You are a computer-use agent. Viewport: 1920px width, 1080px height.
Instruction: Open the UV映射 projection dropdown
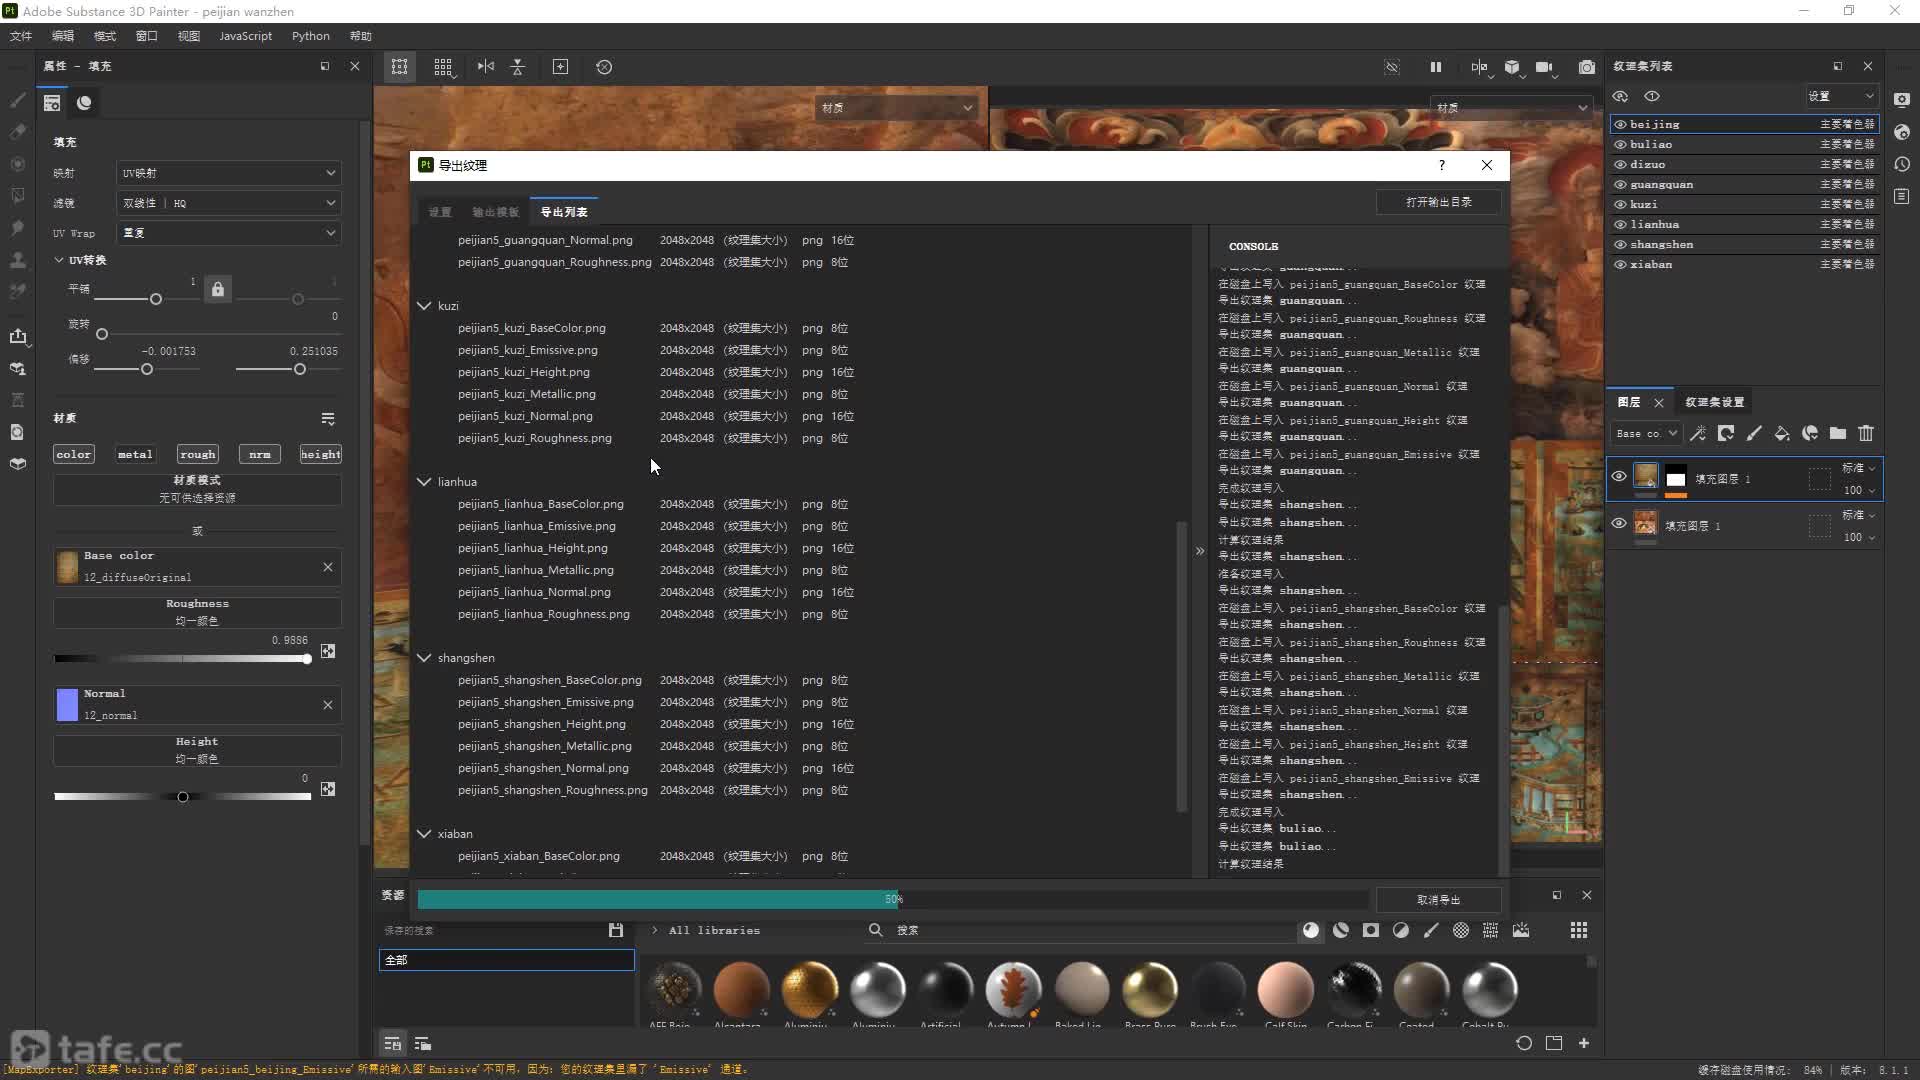coord(229,173)
